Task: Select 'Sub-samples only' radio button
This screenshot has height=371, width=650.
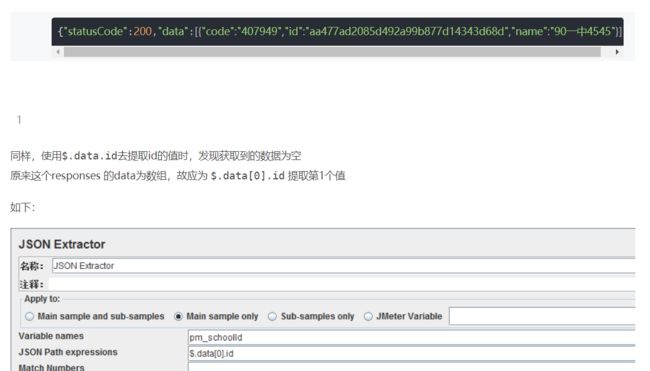Action: click(272, 316)
